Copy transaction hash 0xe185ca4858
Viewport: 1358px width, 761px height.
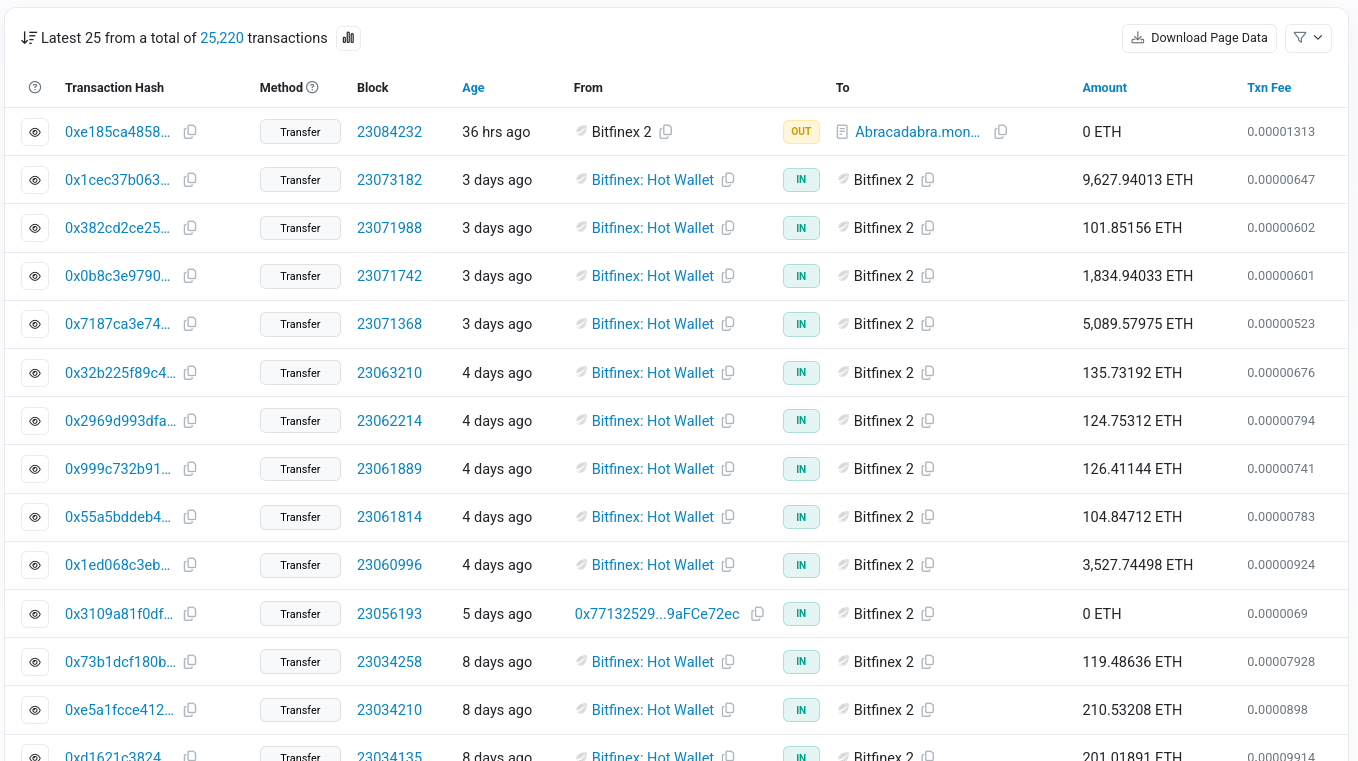pos(190,132)
